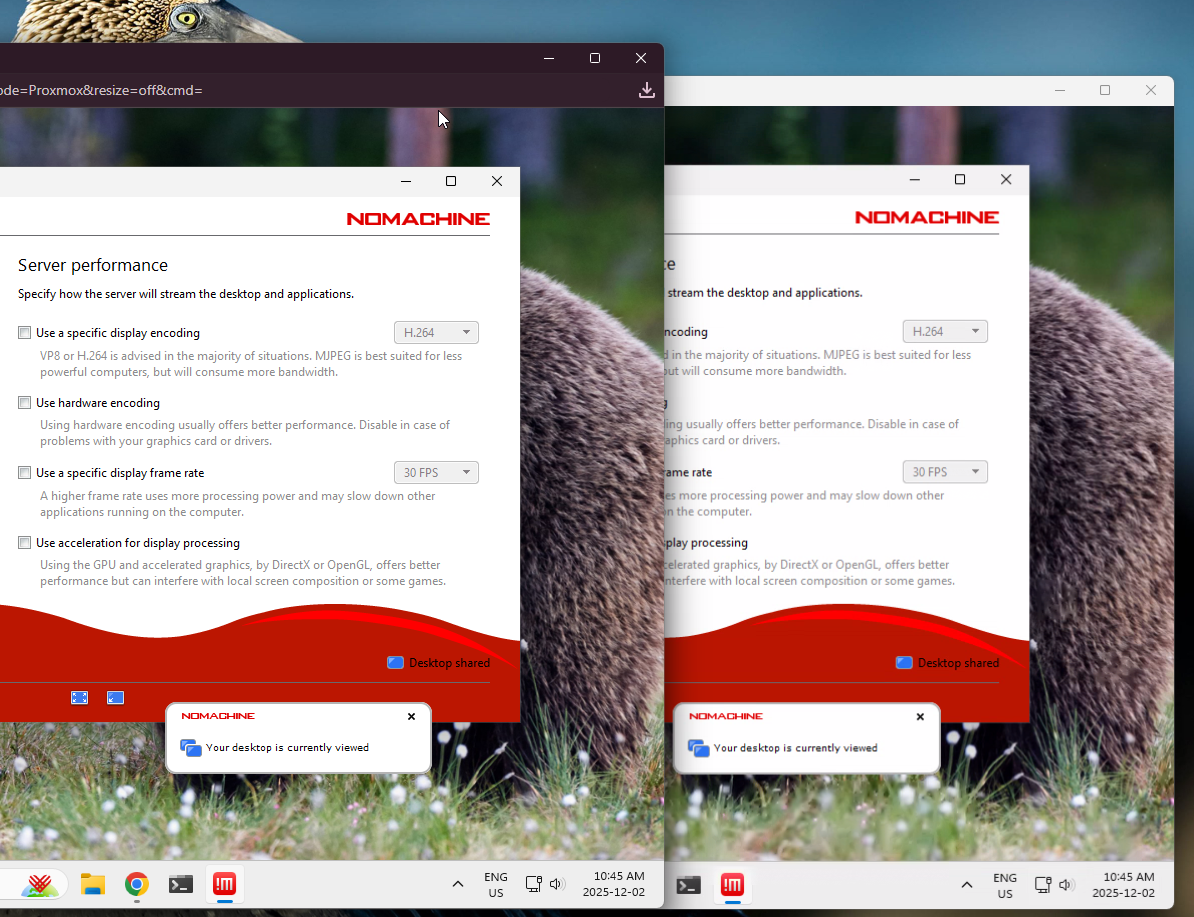Viewport: 1194px width, 917px height.
Task: Click 'Desktop shared' in the front NoMachine window
Action: (439, 663)
